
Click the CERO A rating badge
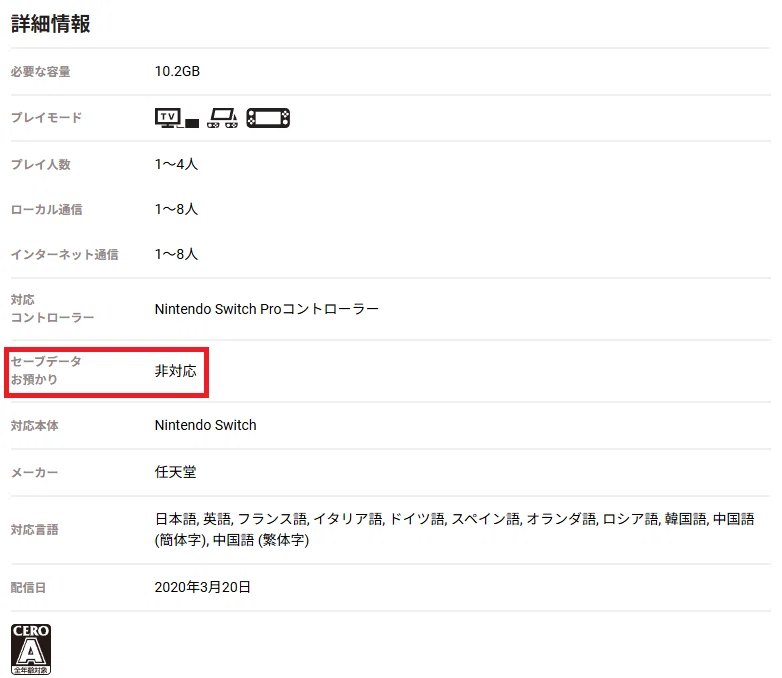coord(31,650)
